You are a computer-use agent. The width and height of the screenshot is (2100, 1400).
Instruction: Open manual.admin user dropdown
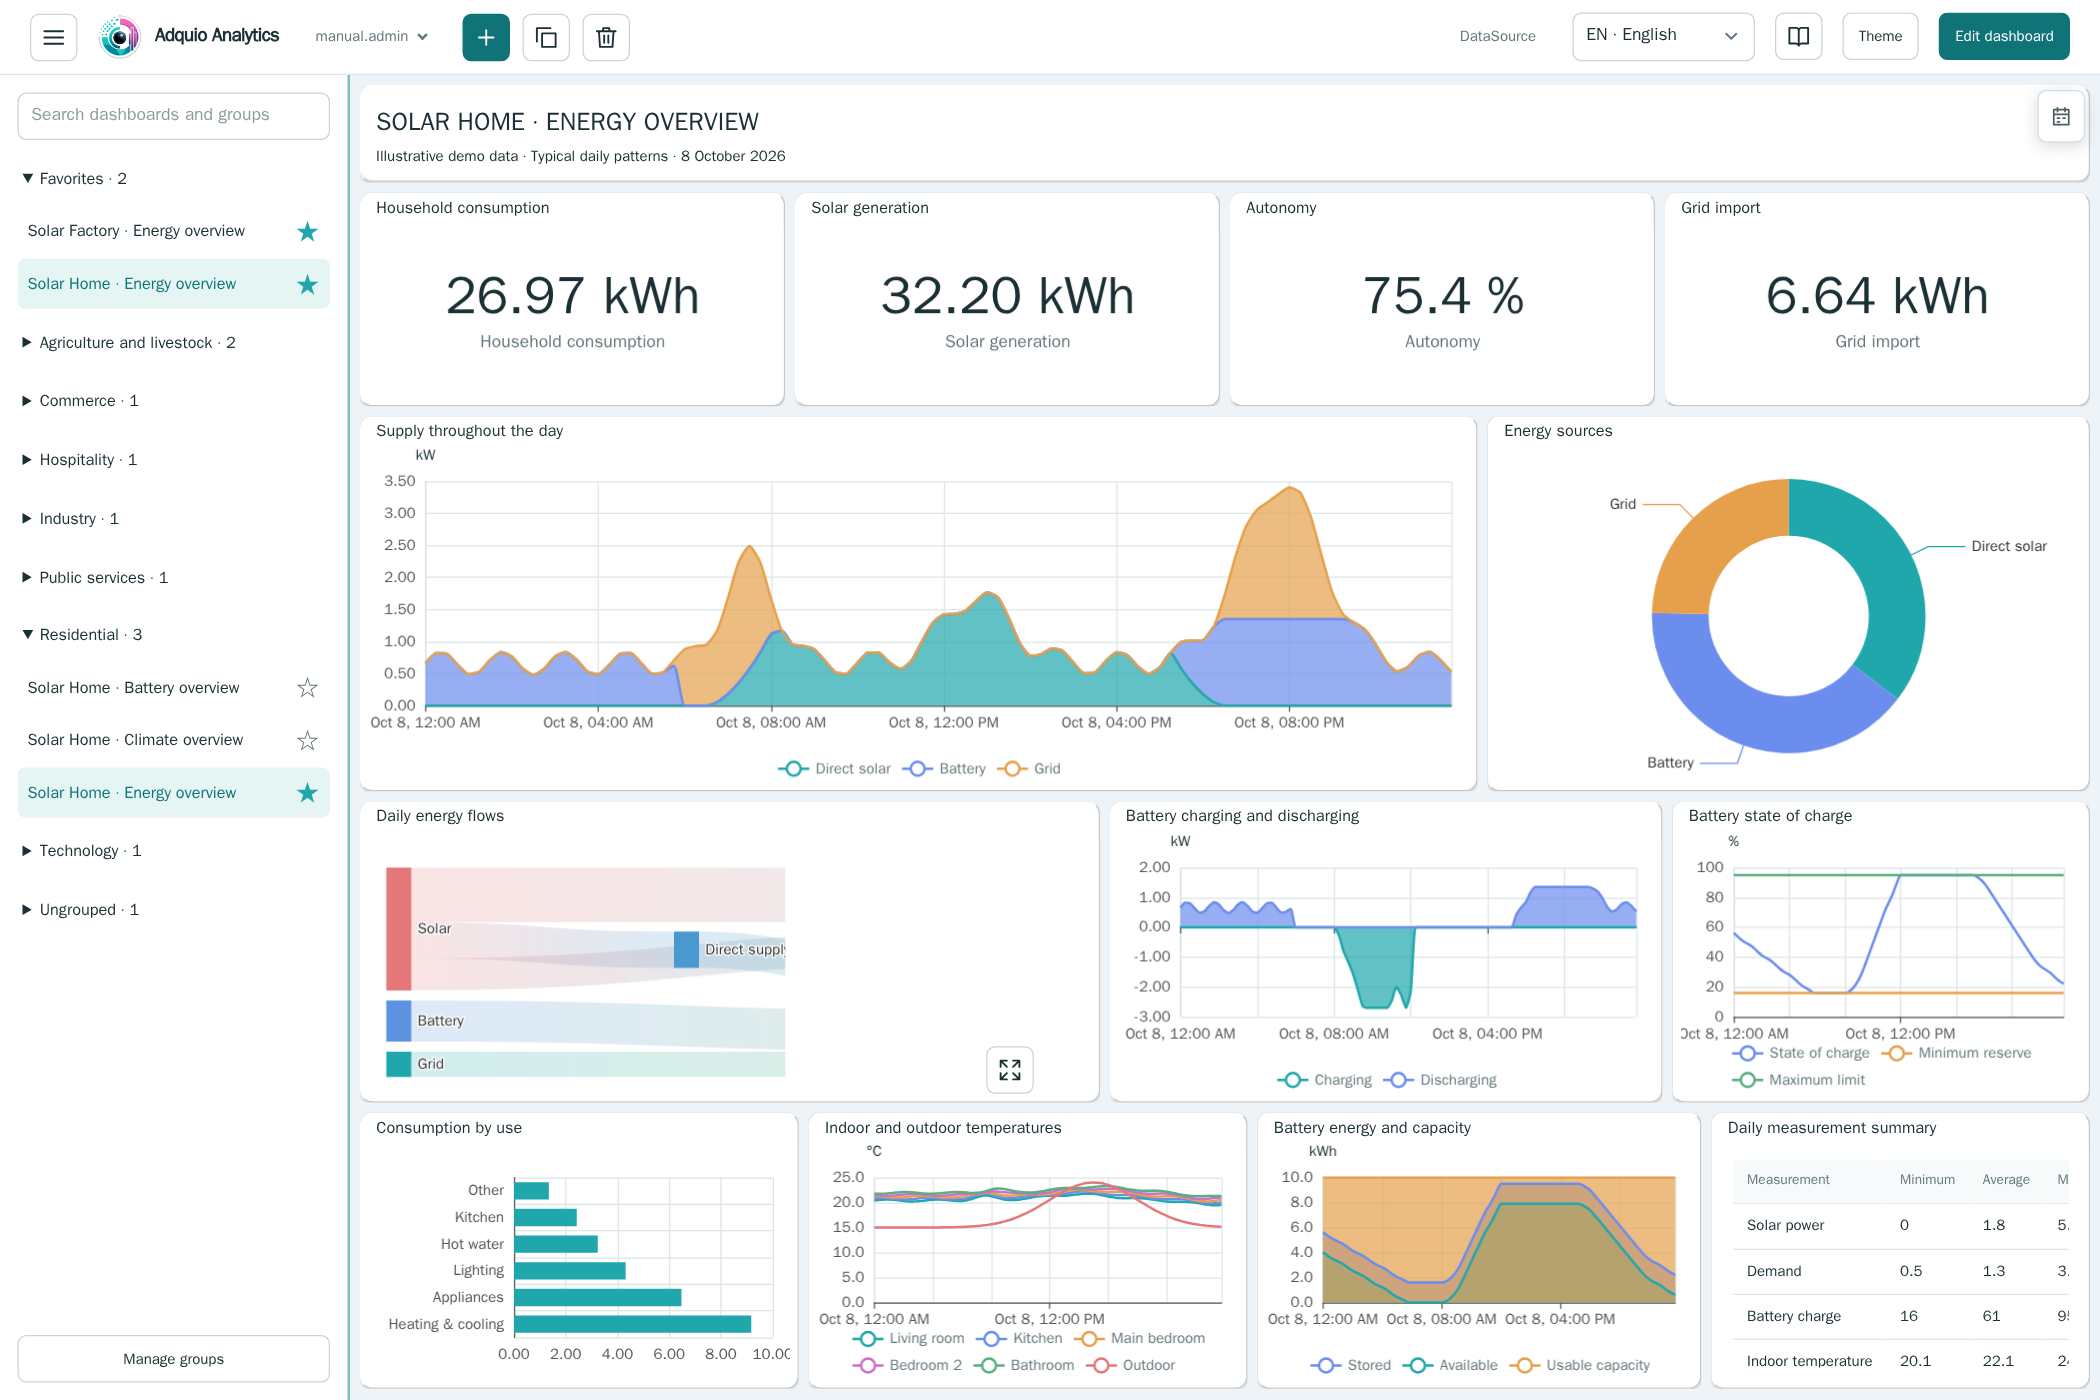pyautogui.click(x=372, y=36)
